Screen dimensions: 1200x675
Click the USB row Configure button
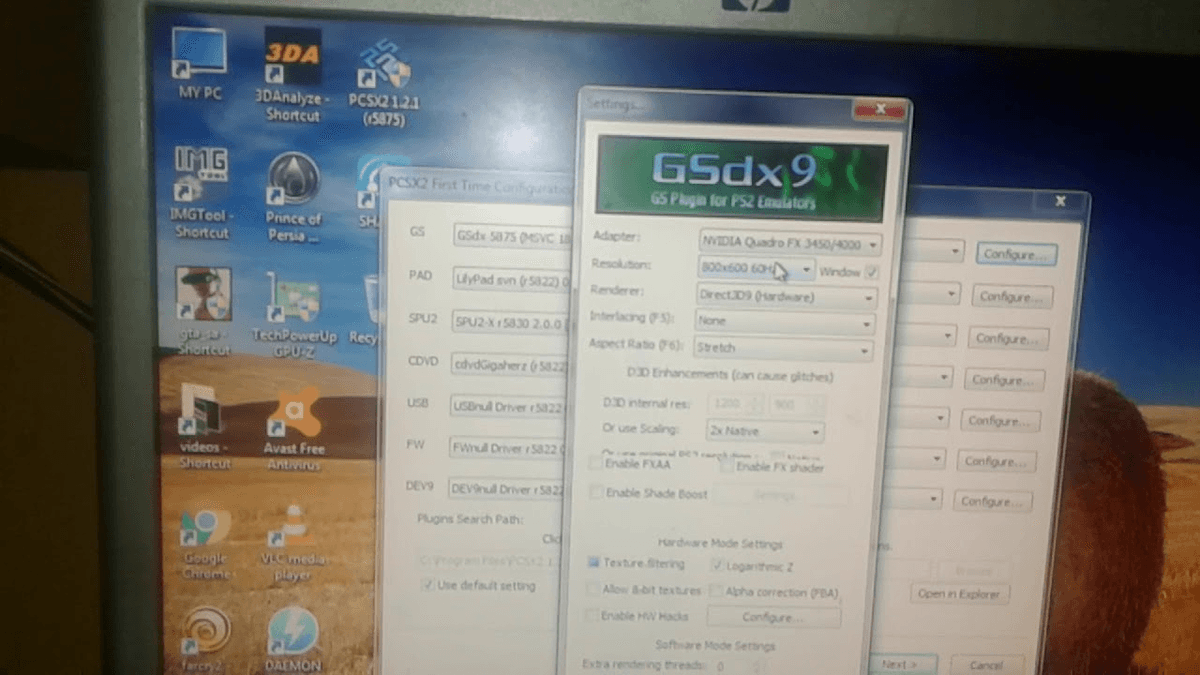(1000, 421)
